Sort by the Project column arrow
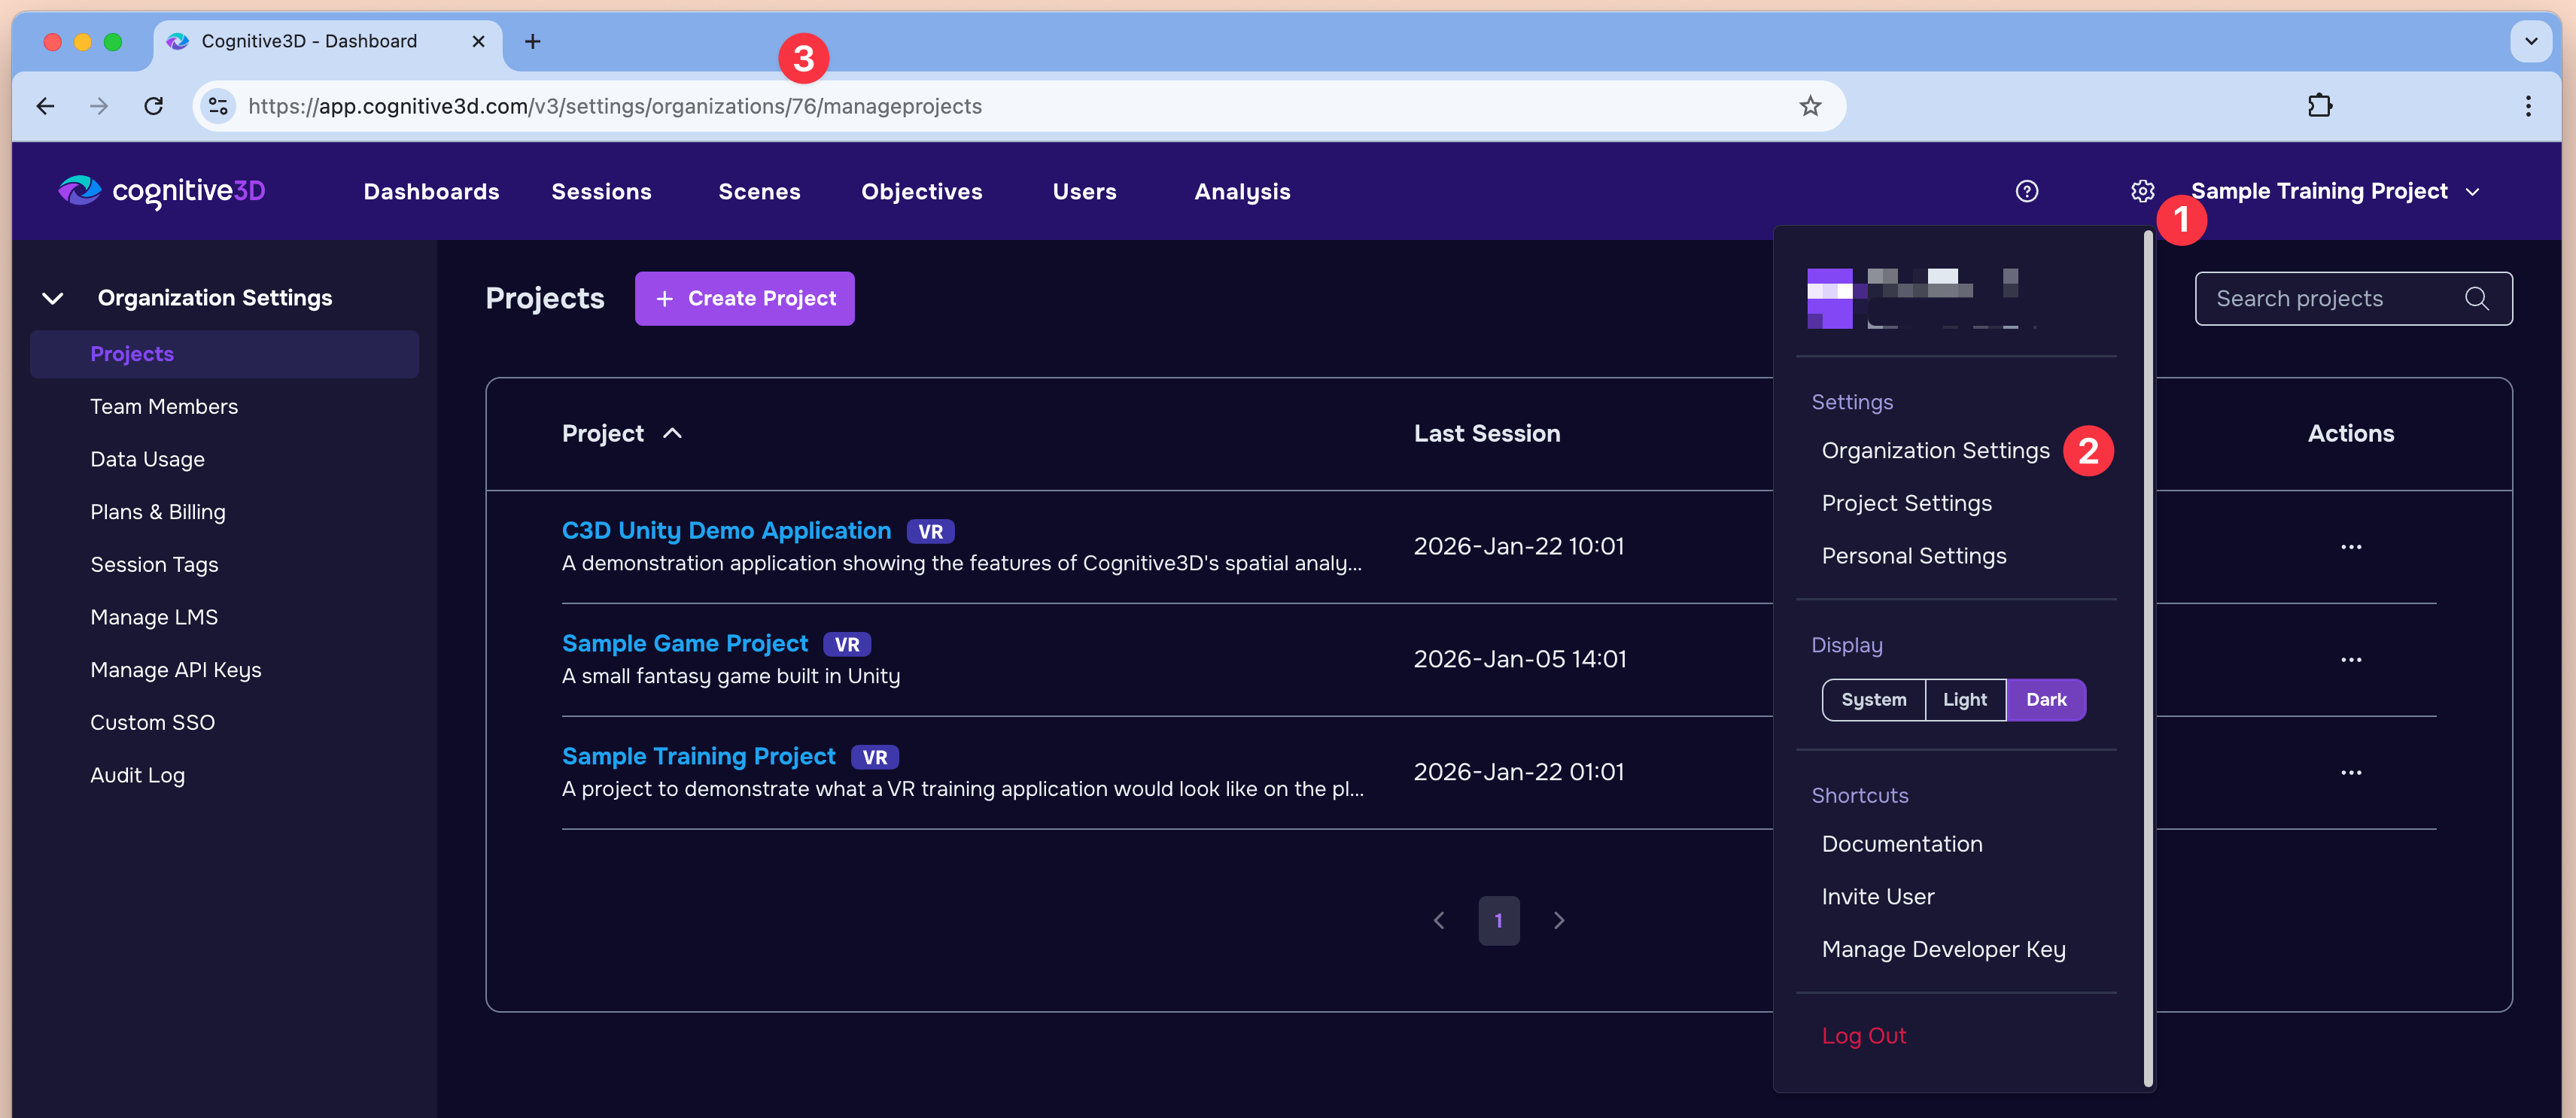The image size is (2576, 1118). click(672, 433)
